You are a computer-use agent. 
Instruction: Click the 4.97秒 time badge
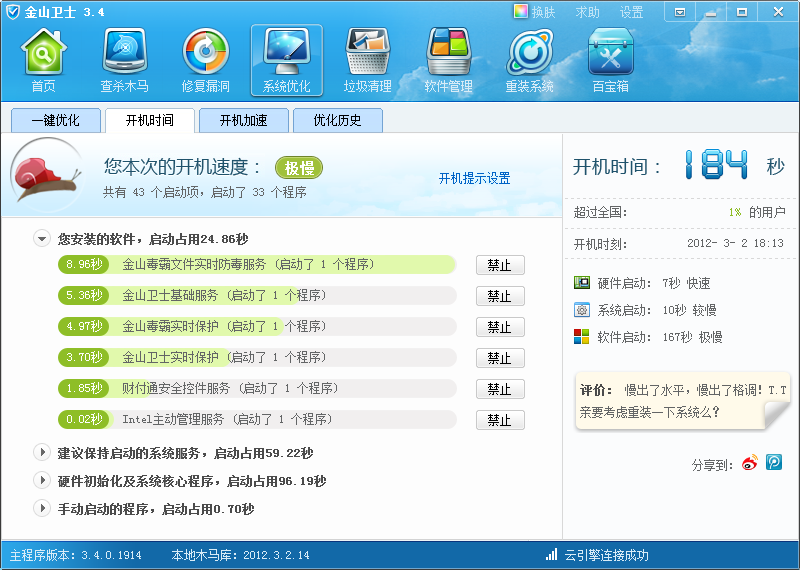(x=84, y=327)
